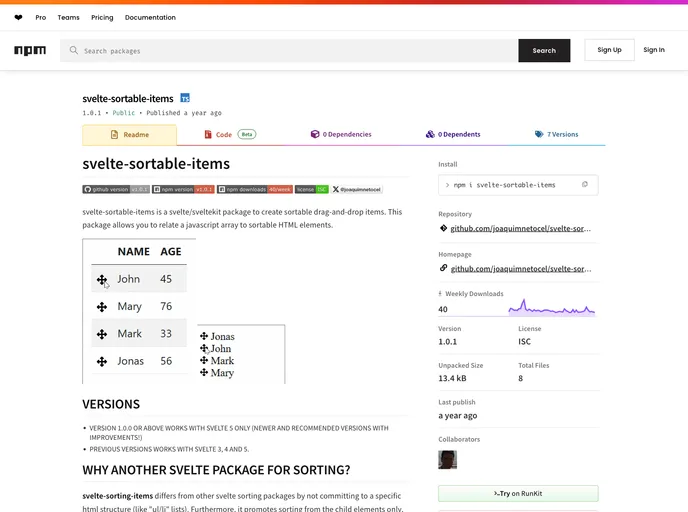
Task: Click the drag handle icon for John row
Action: pyautogui.click(x=102, y=279)
